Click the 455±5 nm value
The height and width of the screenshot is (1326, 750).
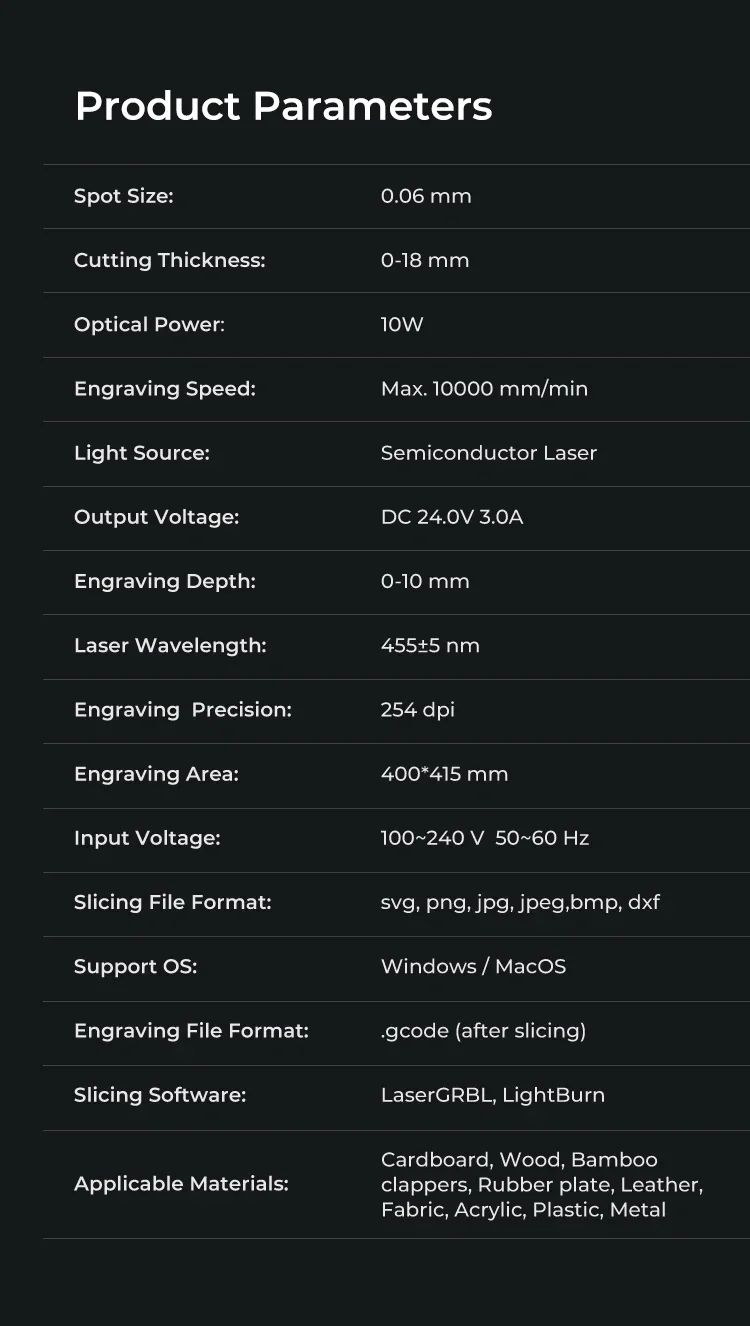coord(430,645)
